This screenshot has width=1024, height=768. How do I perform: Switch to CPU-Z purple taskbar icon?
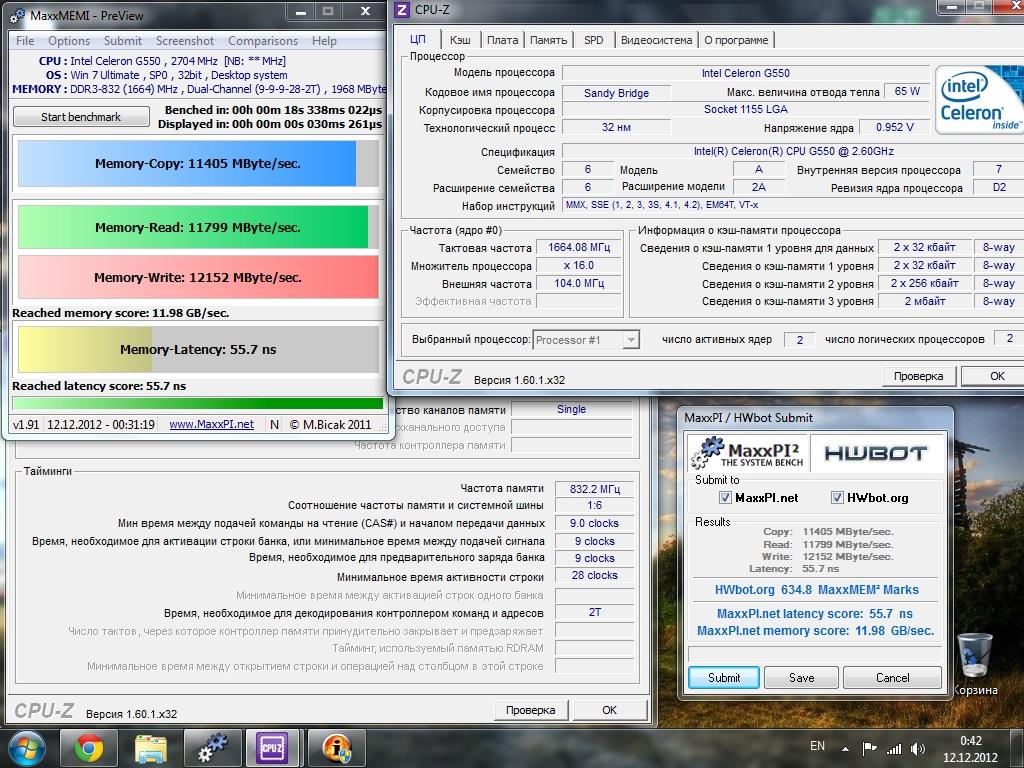[272, 748]
